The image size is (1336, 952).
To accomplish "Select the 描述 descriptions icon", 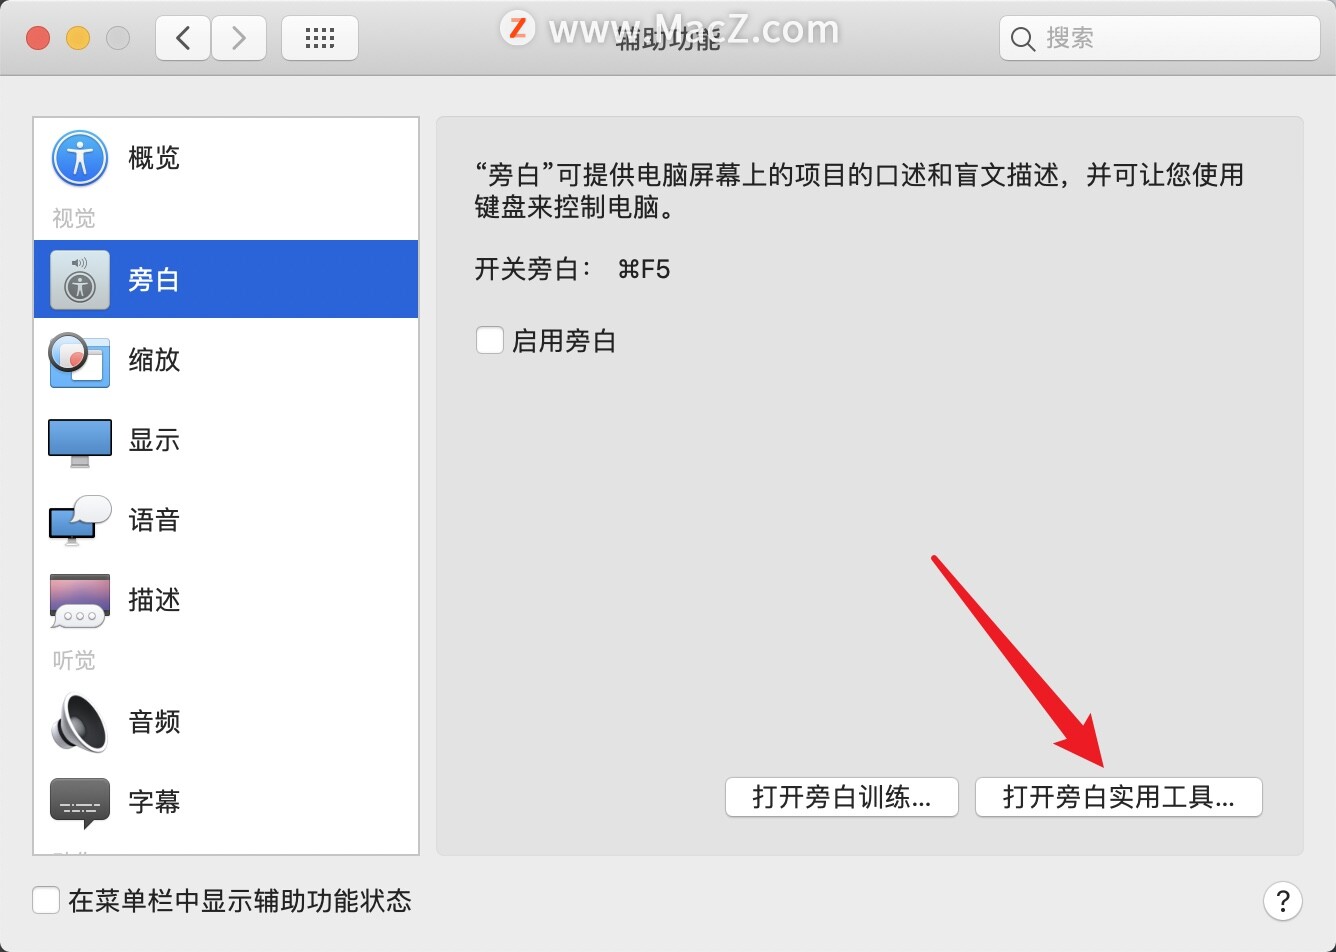I will click(x=80, y=600).
